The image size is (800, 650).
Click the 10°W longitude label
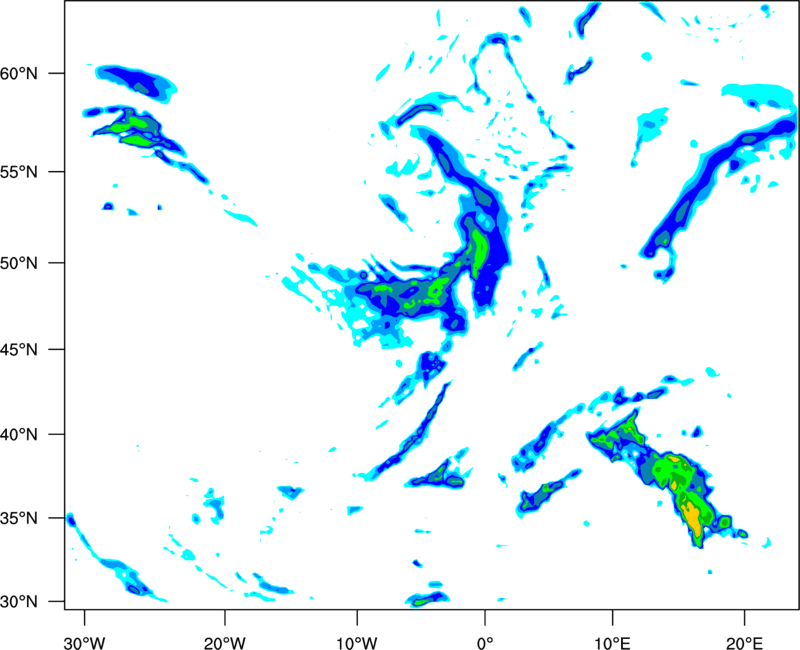tap(357, 643)
